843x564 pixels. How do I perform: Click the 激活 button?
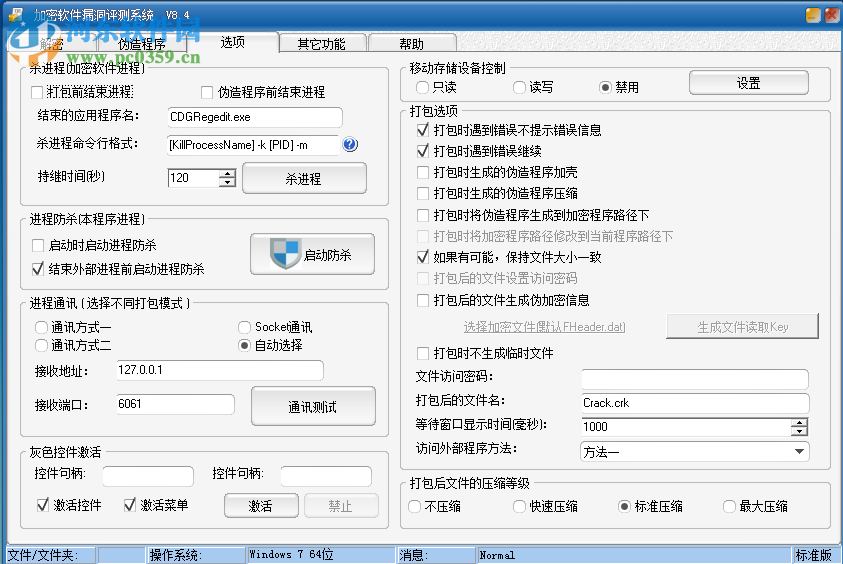pos(261,505)
